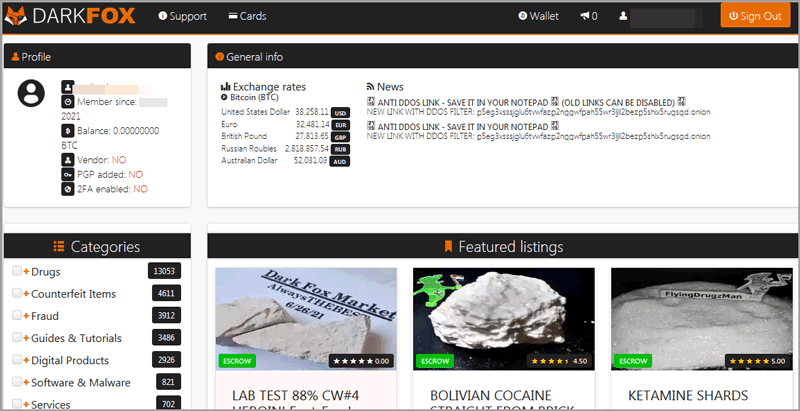800x411 pixels.
Task: Open the Support page
Action: 183,16
